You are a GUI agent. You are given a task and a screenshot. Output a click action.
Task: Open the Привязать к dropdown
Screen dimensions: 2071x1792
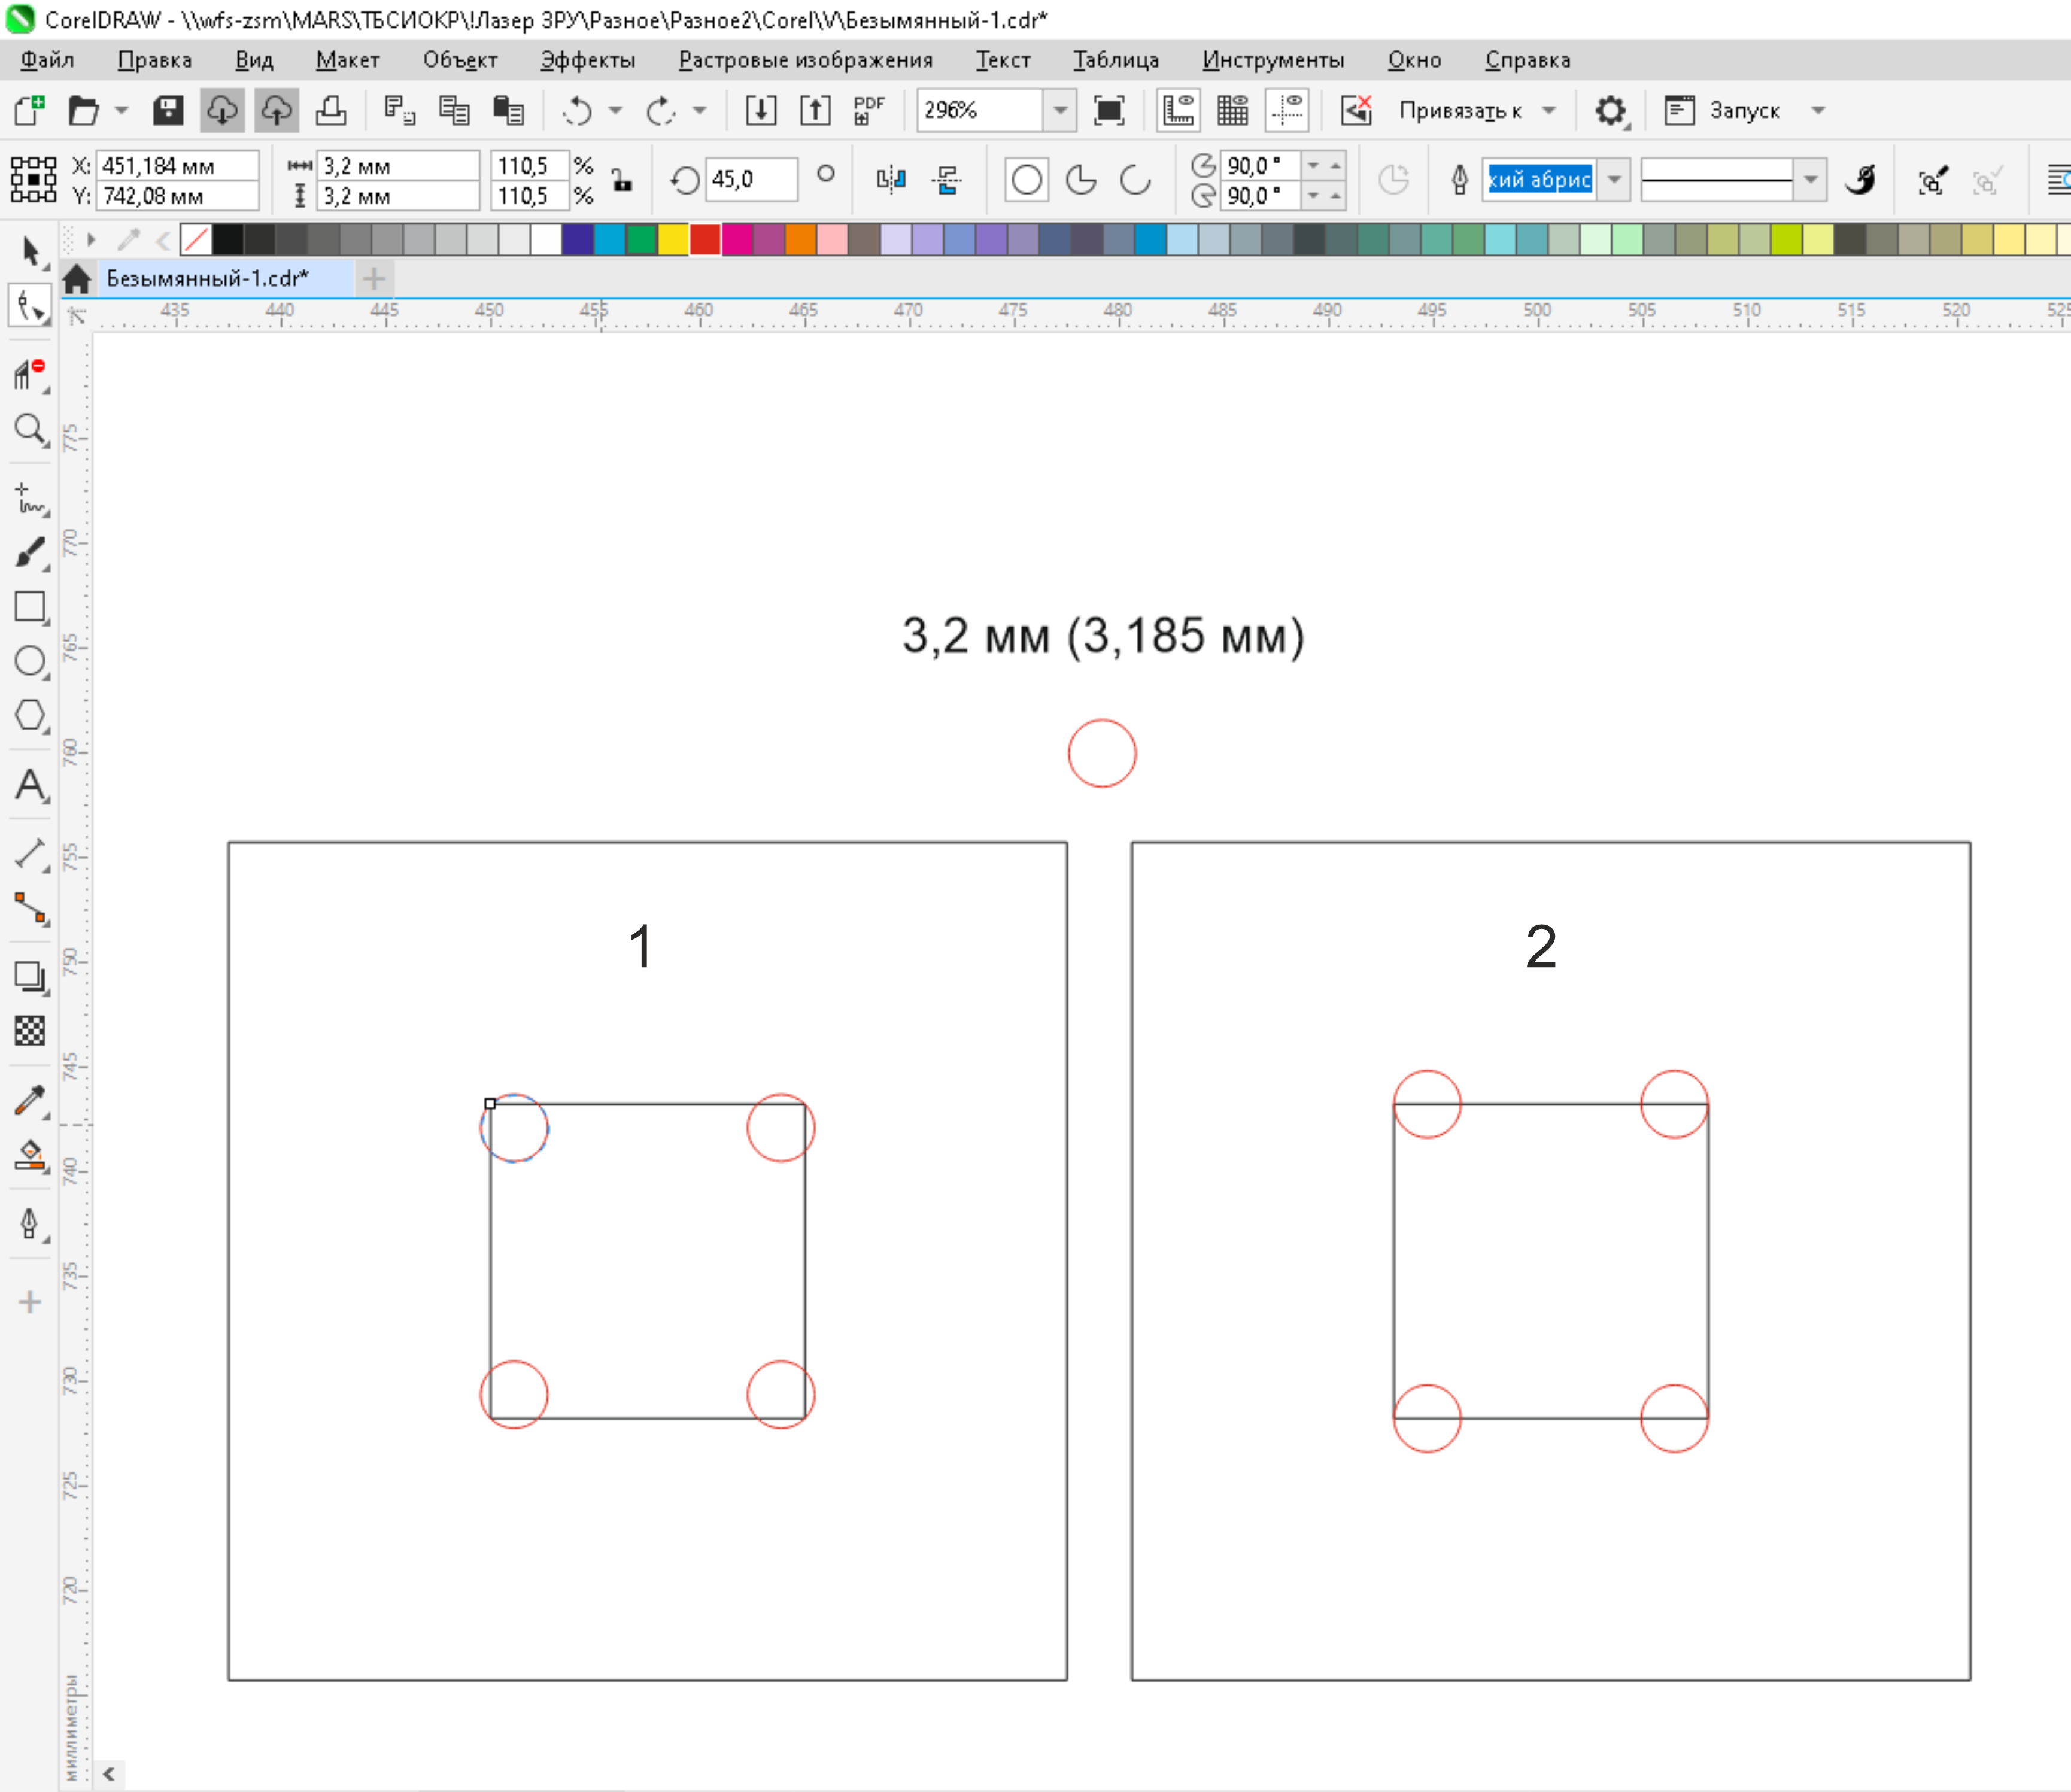pos(1549,110)
